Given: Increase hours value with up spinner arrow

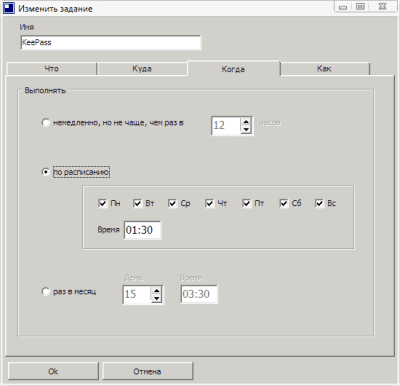Looking at the screenshot, I should (246, 122).
